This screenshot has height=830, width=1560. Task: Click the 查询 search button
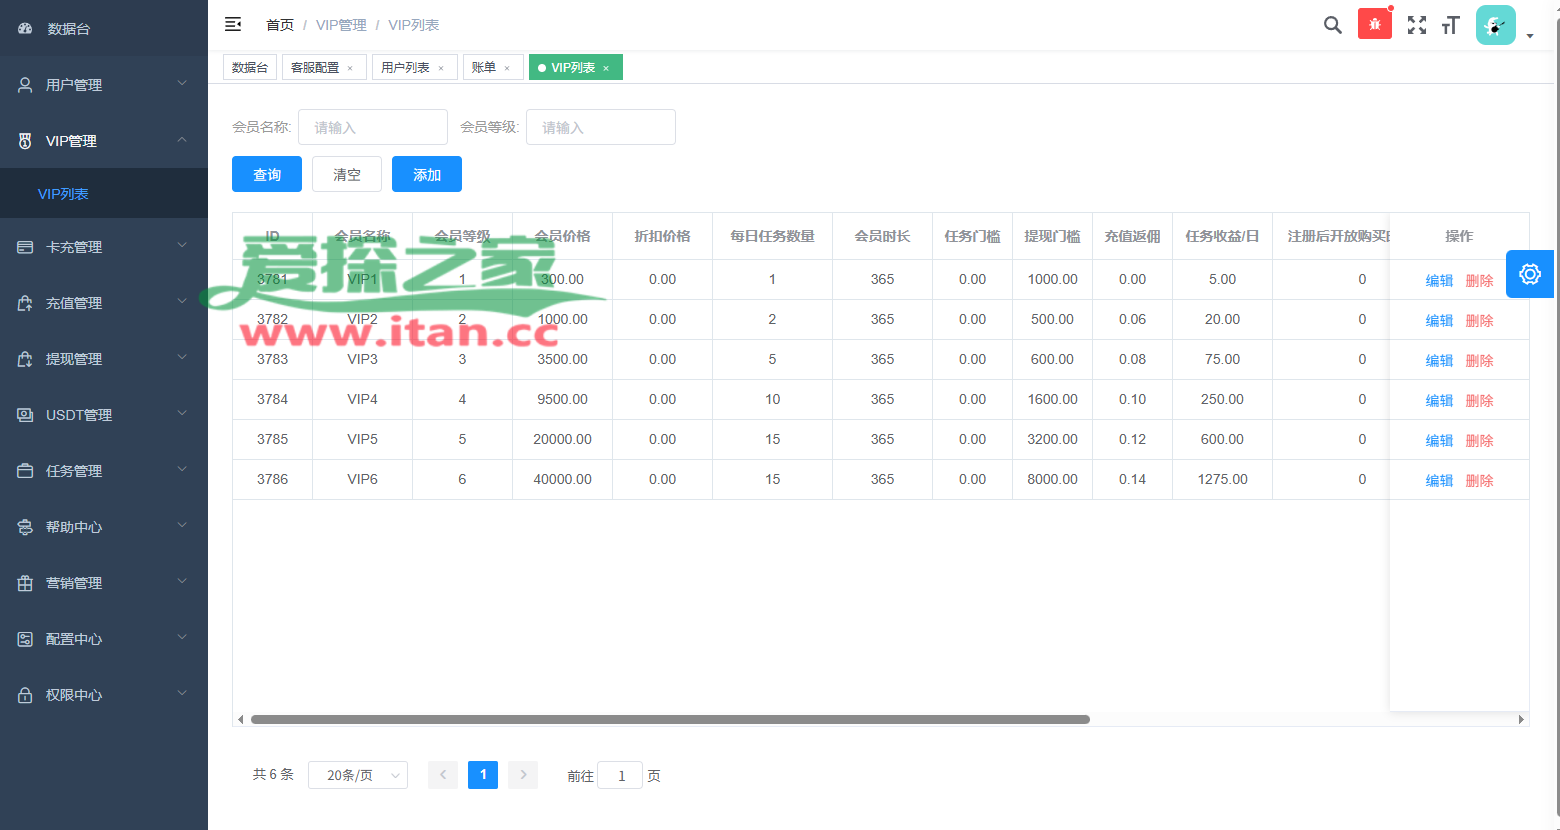pyautogui.click(x=267, y=174)
